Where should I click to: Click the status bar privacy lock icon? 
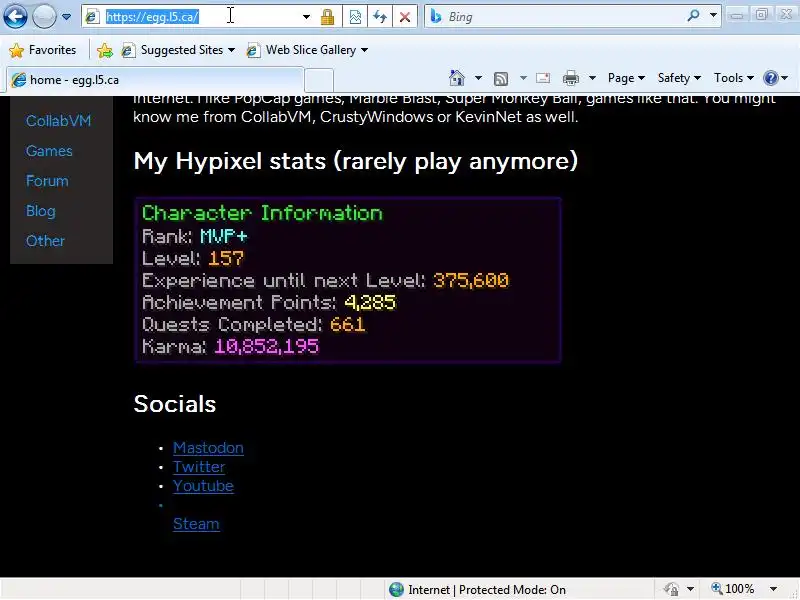672,589
